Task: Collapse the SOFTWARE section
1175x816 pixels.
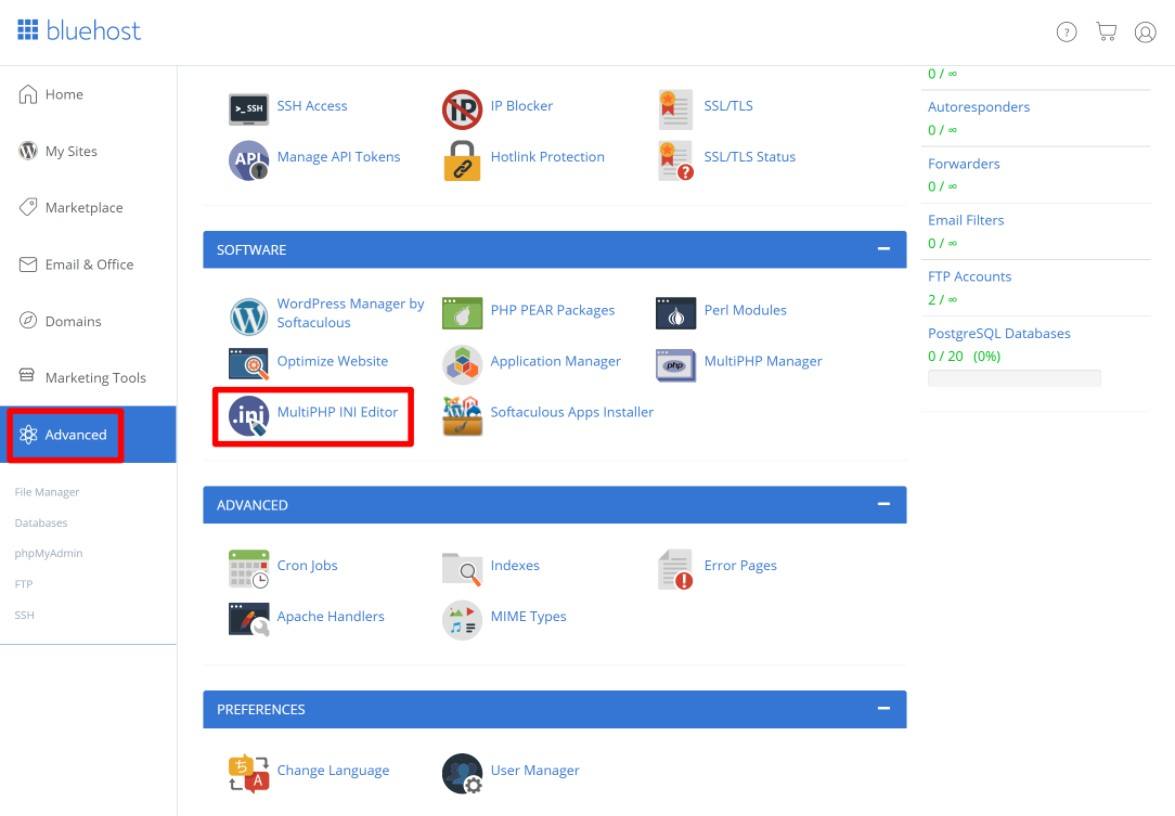Action: coord(883,249)
